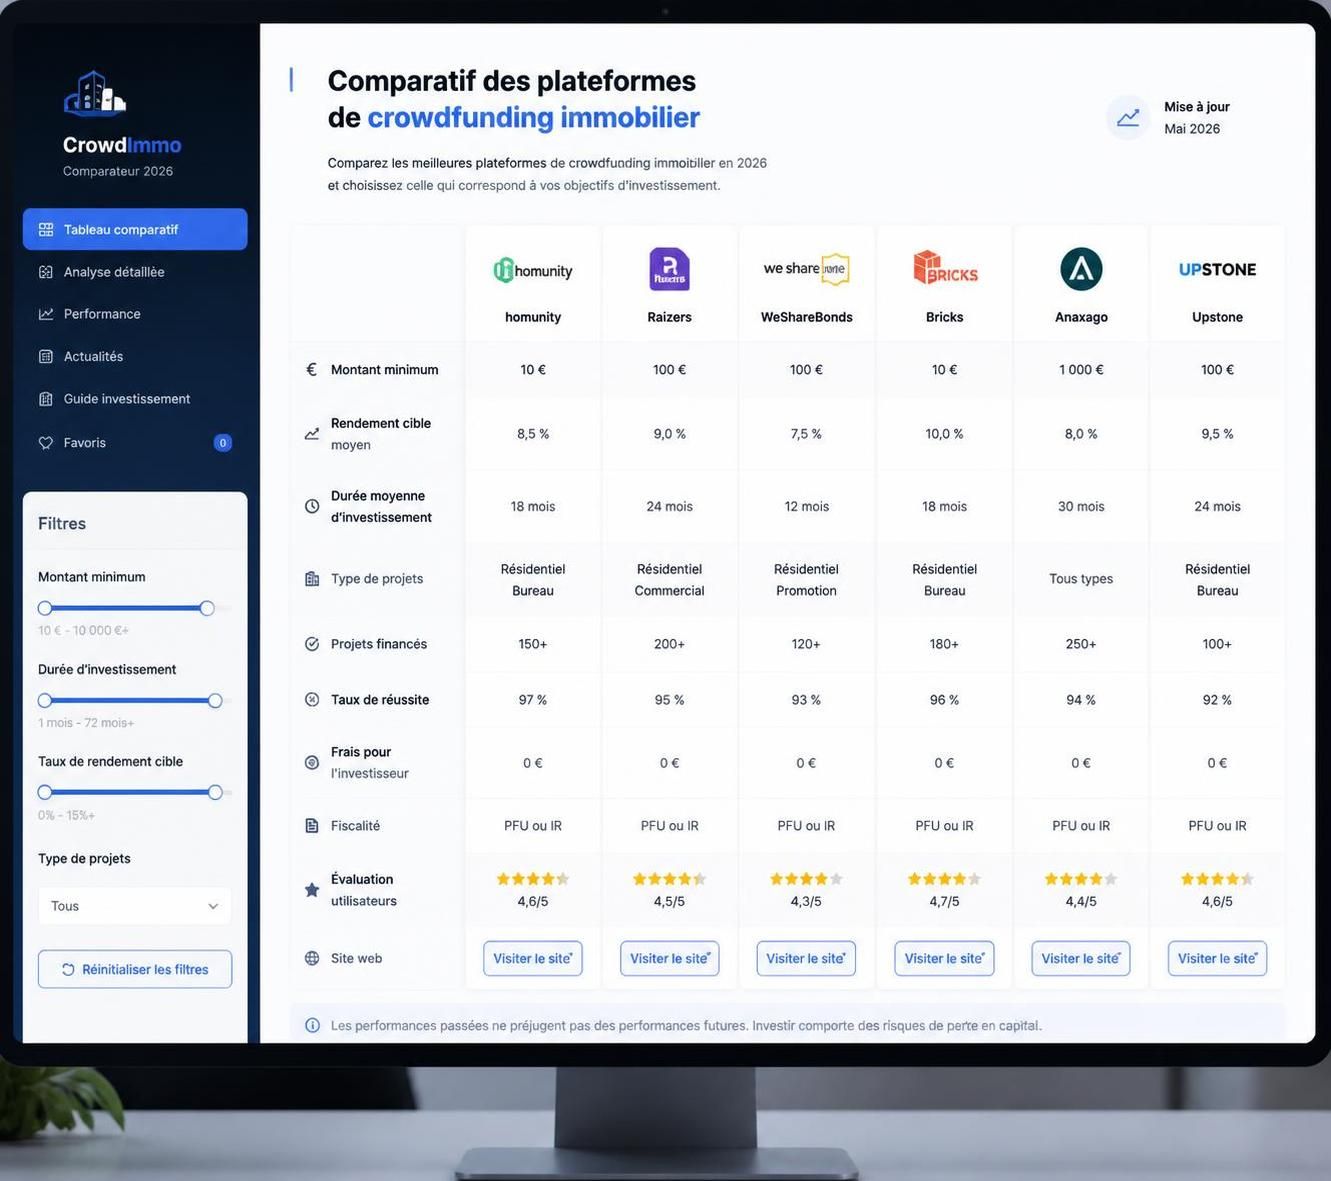Click the Favoris counter badge showing 0

pyautogui.click(x=223, y=443)
